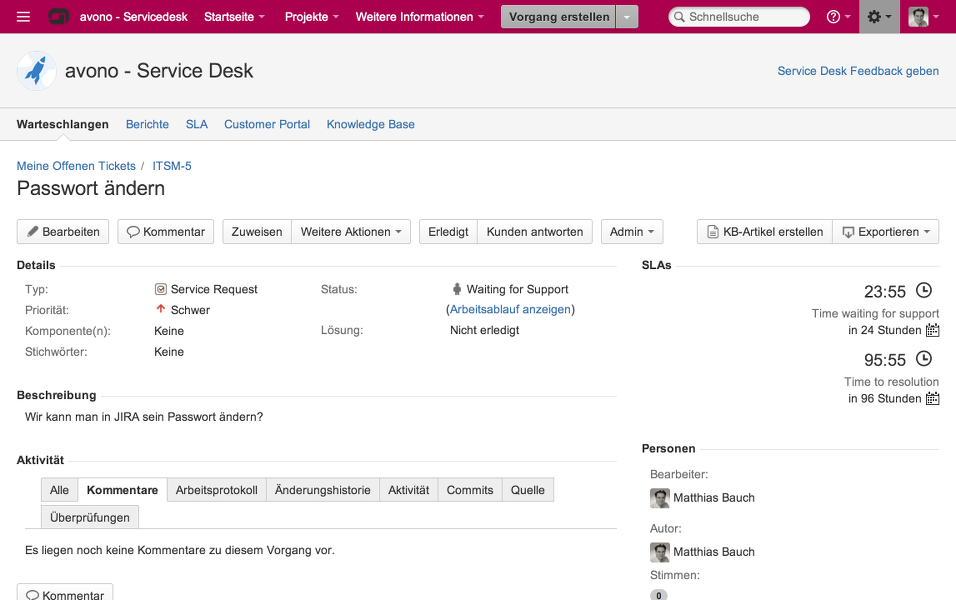Open the hamburger sidebar menu icon
This screenshot has height=600, width=956.
(x=24, y=17)
